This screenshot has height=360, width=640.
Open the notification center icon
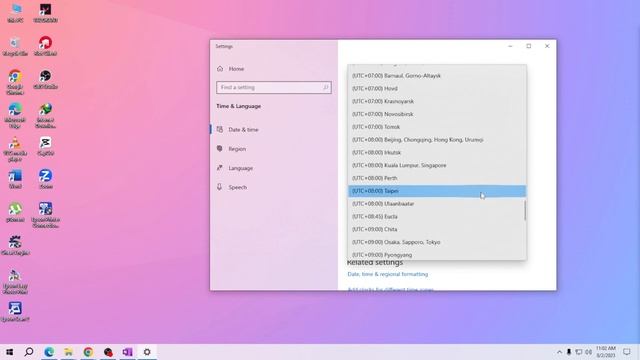627,352
